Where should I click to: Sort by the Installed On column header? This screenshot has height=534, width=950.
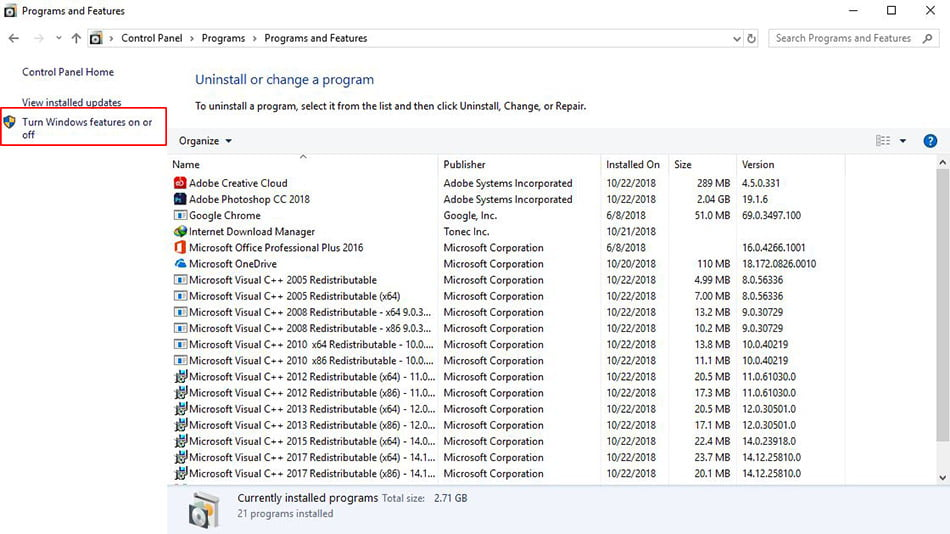tap(635, 164)
